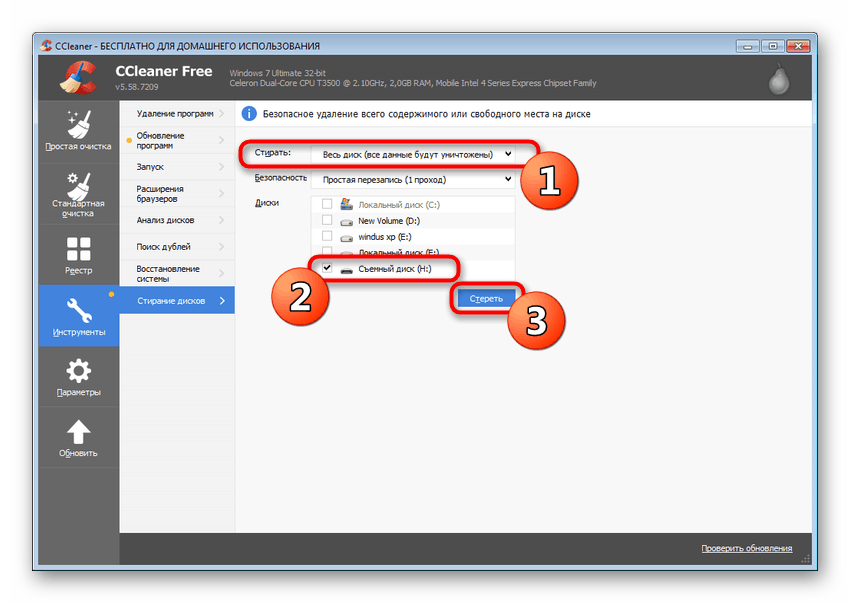Click the Локальный диск (C:) drive icon
This screenshot has width=850, height=603.
[x=346, y=204]
